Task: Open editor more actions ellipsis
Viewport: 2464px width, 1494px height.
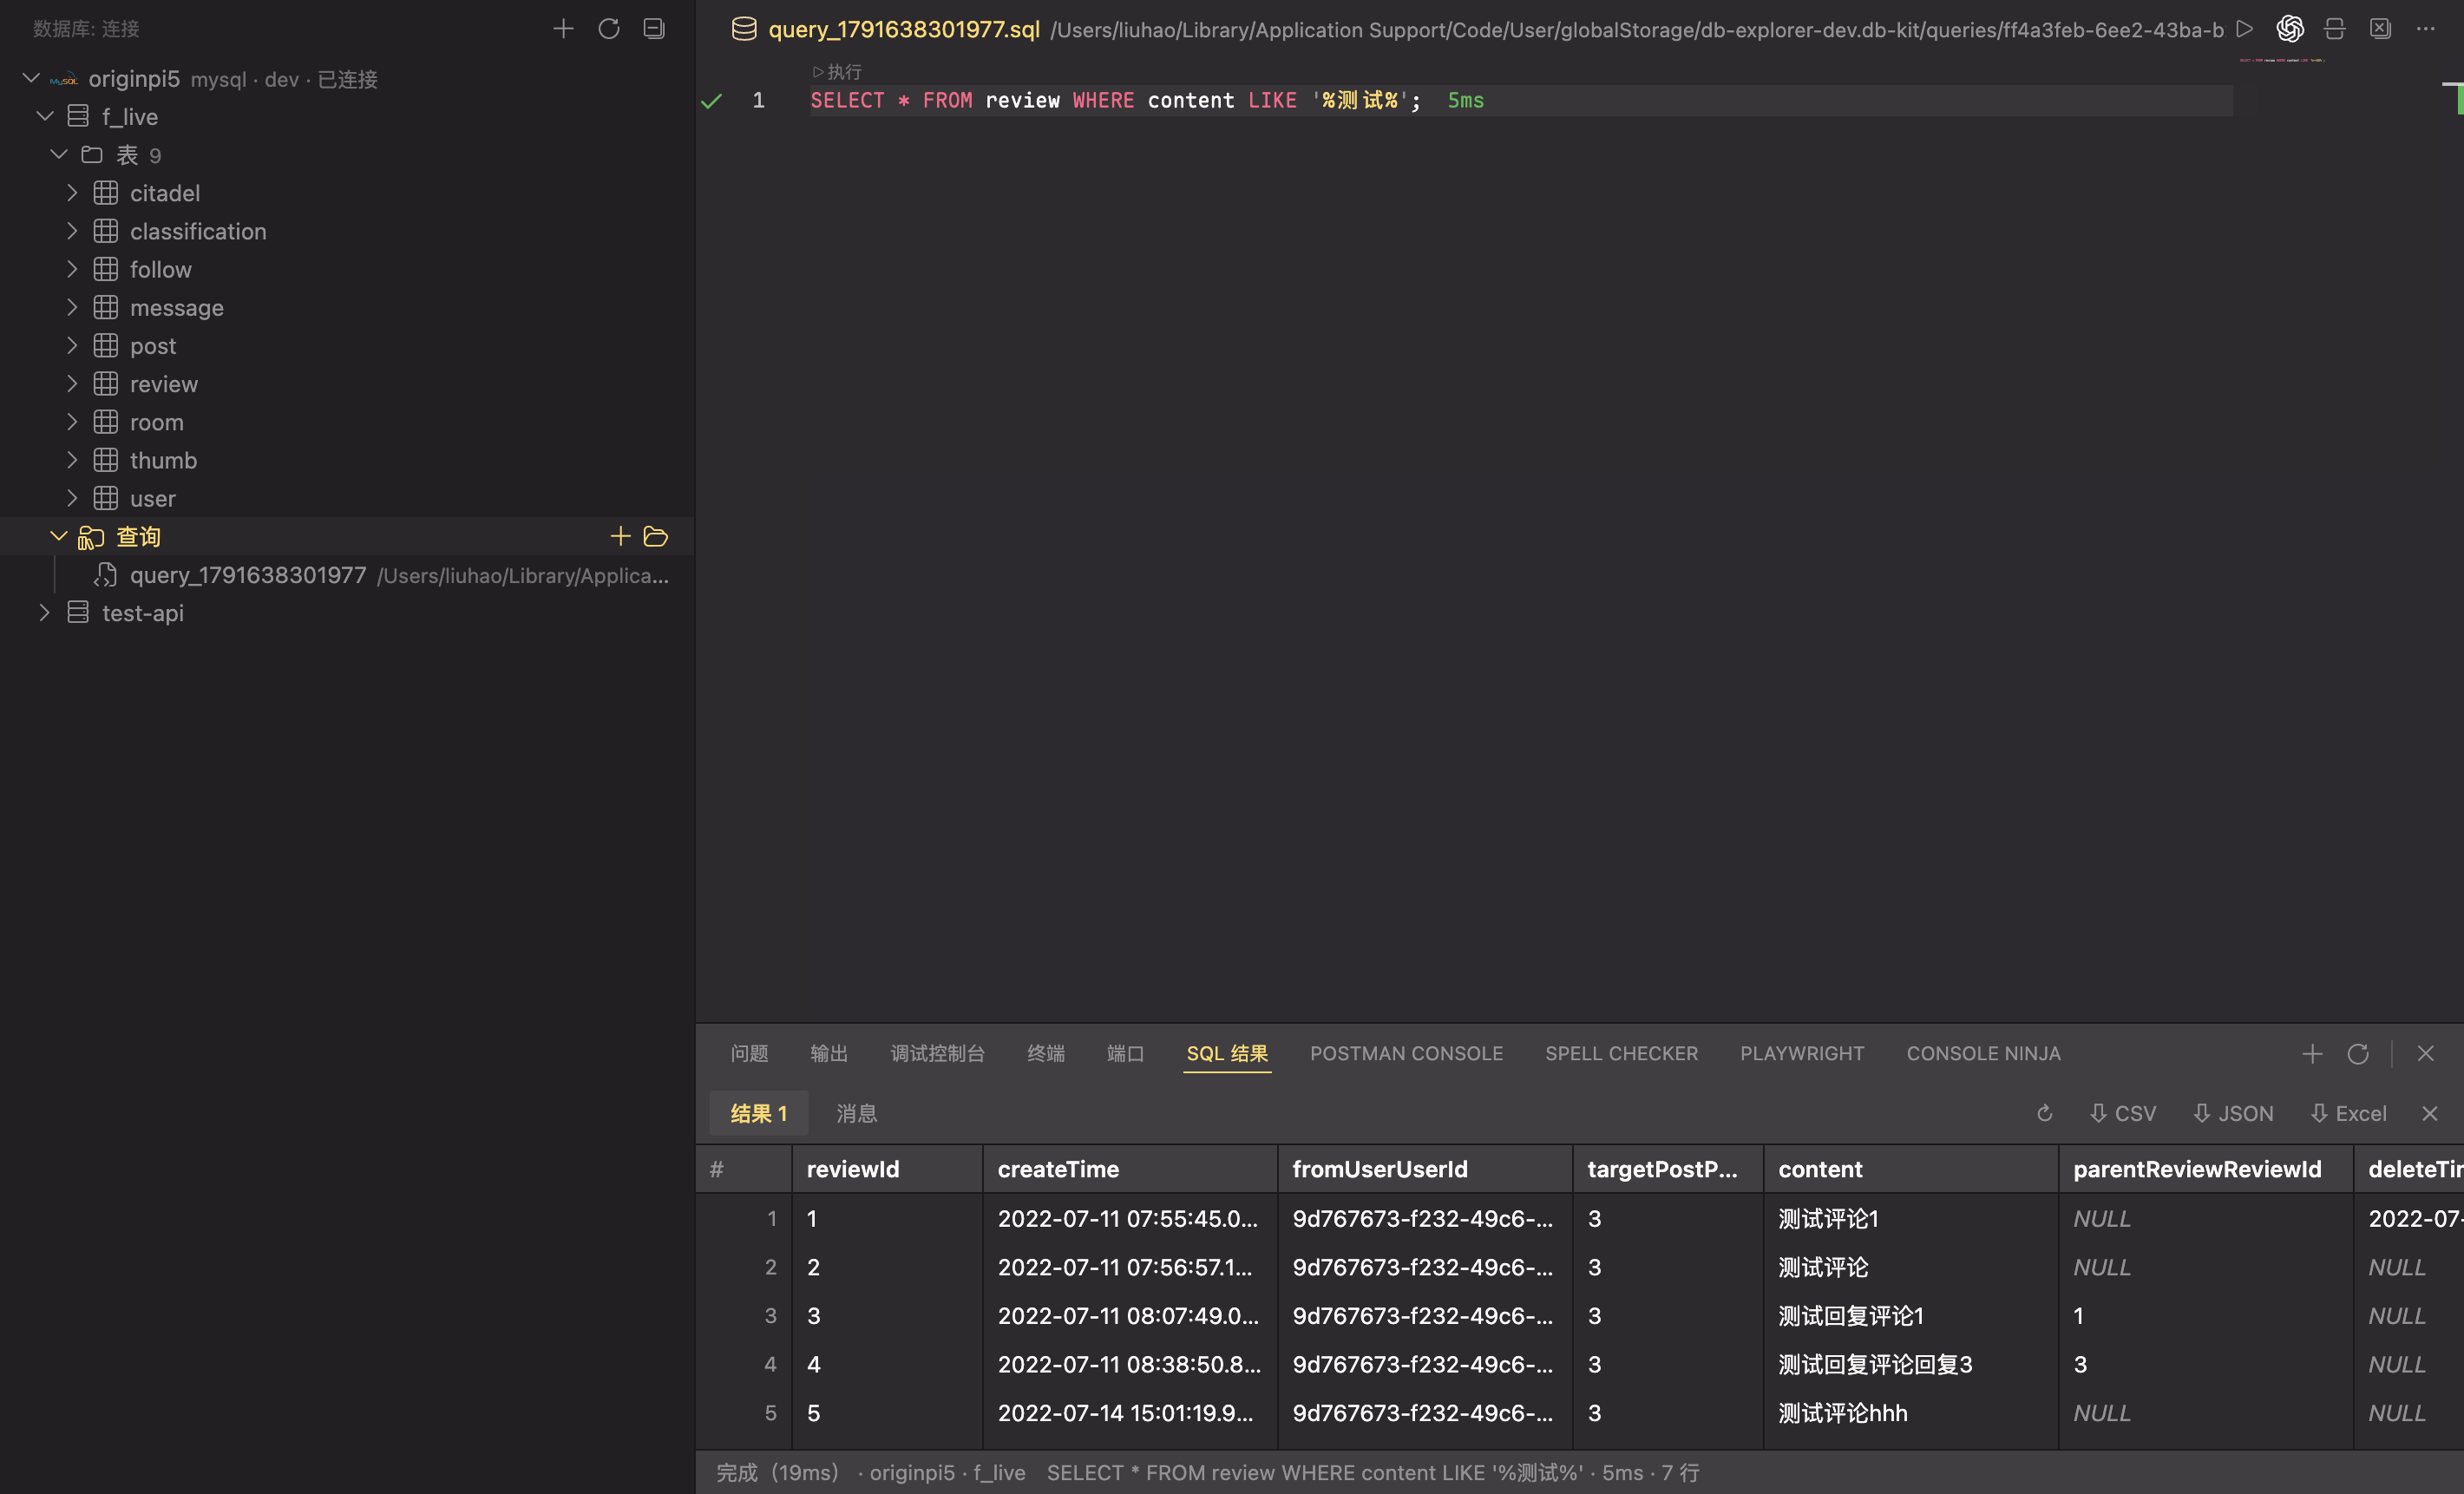Action: click(x=2426, y=29)
